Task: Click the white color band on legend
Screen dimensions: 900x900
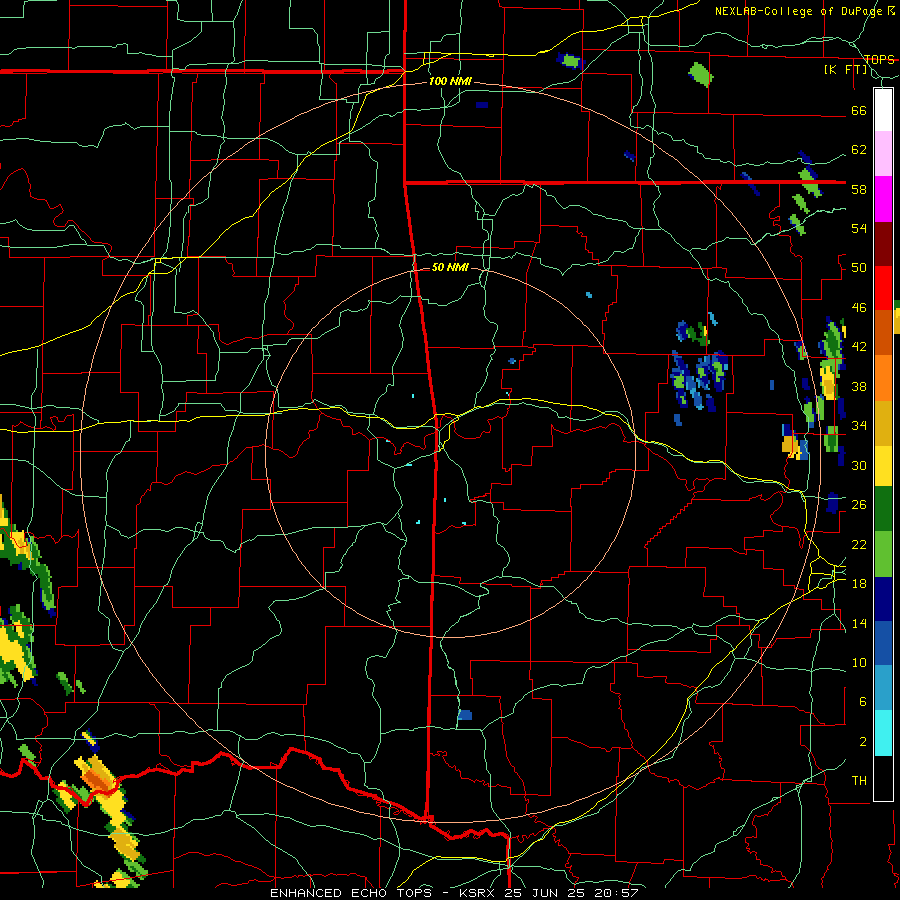Action: pos(883,110)
